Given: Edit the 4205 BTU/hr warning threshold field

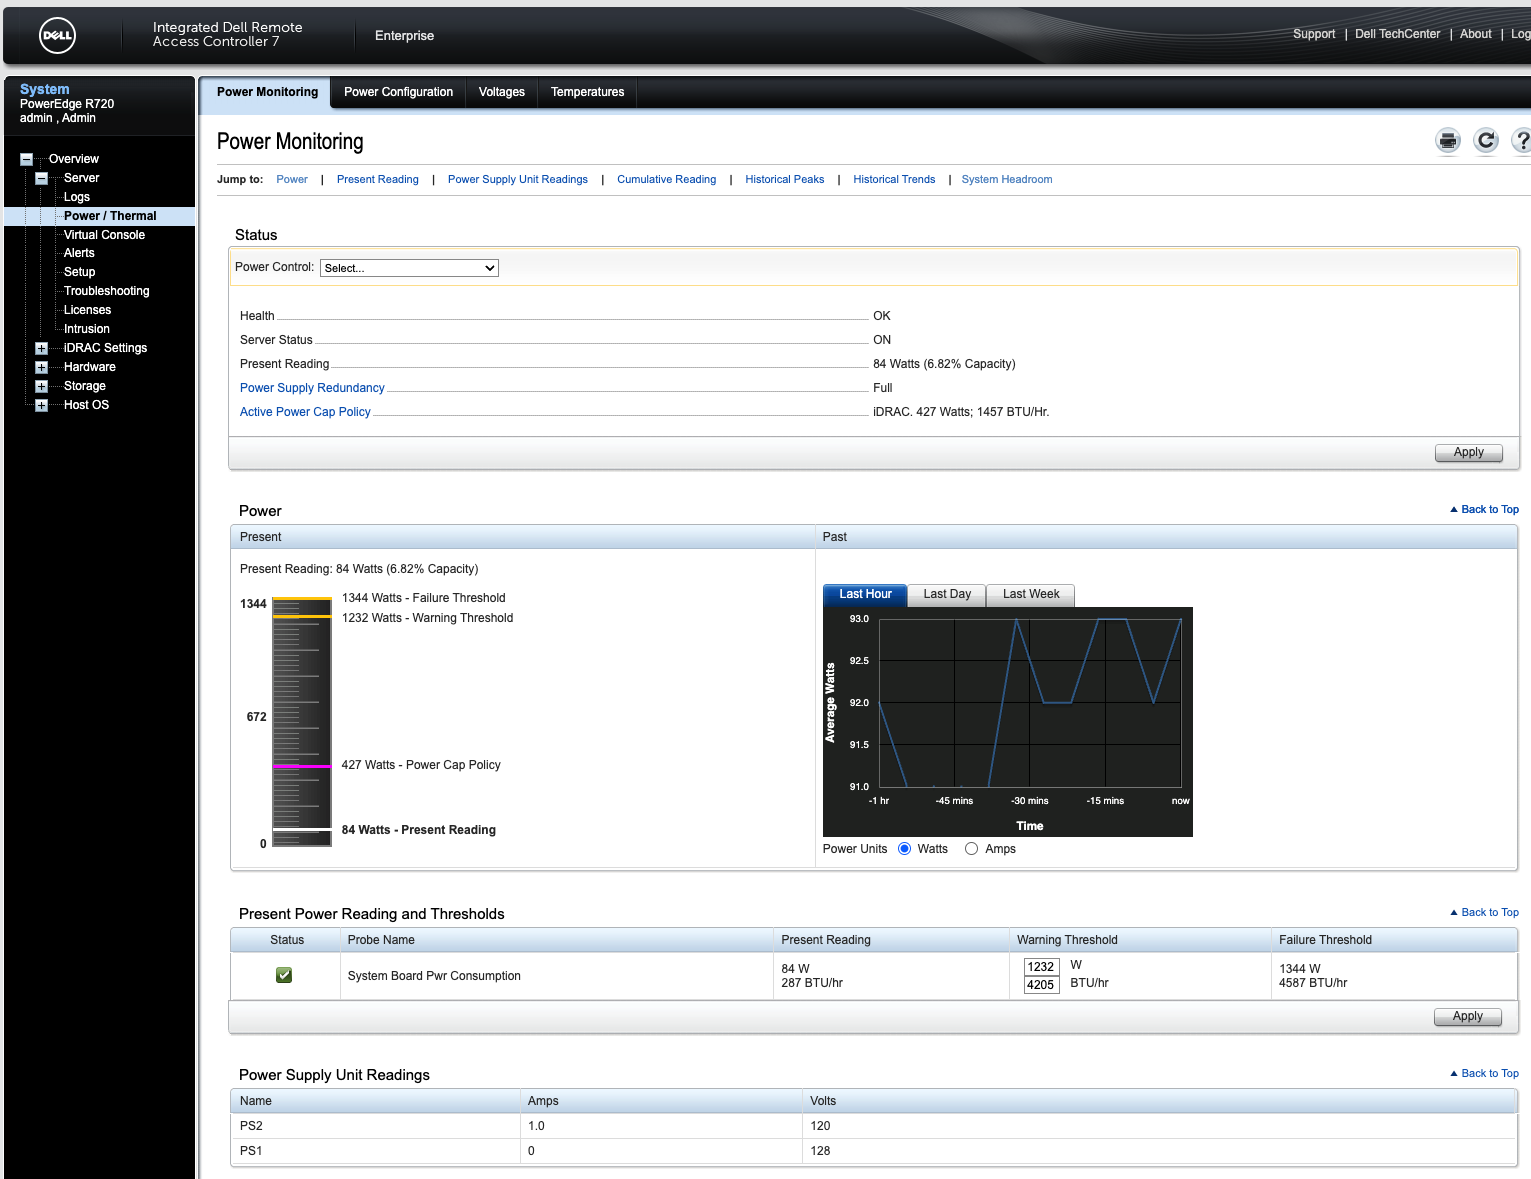Looking at the screenshot, I should [x=1041, y=985].
